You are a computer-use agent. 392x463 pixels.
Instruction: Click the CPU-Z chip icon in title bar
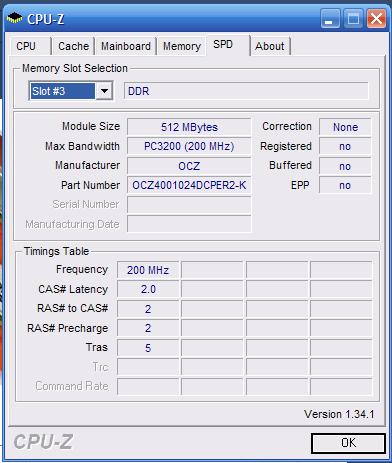[x=14, y=18]
